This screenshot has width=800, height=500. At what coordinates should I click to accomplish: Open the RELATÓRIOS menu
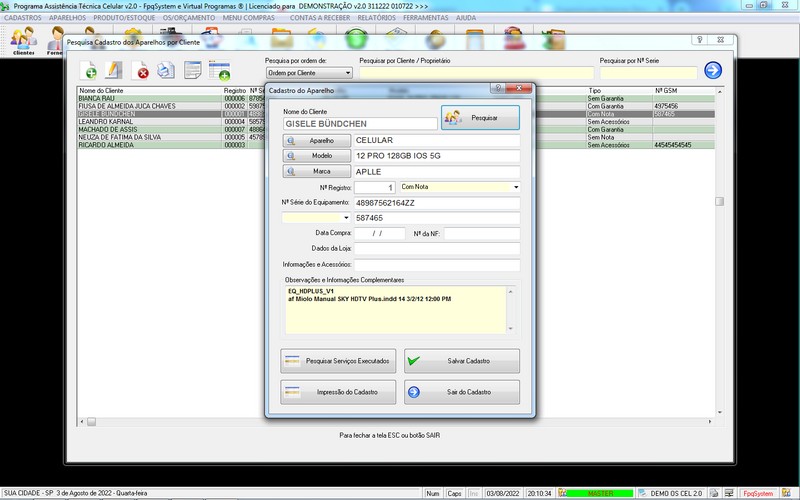click(x=375, y=18)
